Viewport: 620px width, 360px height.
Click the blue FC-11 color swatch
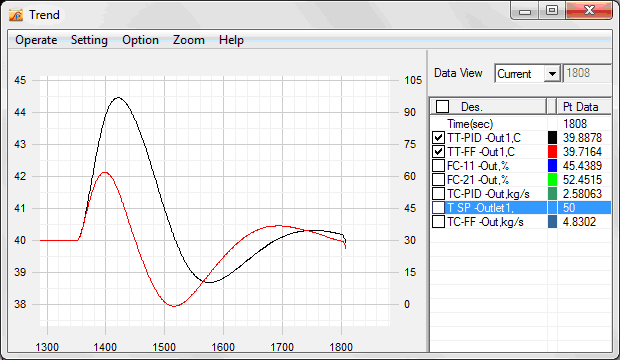click(x=552, y=166)
